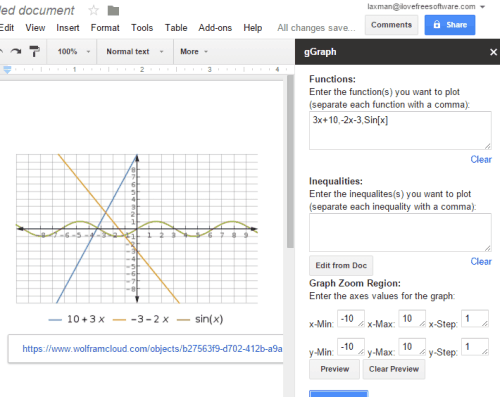Clear the Functions field using its Clear link
500x397 pixels.
[481, 160]
